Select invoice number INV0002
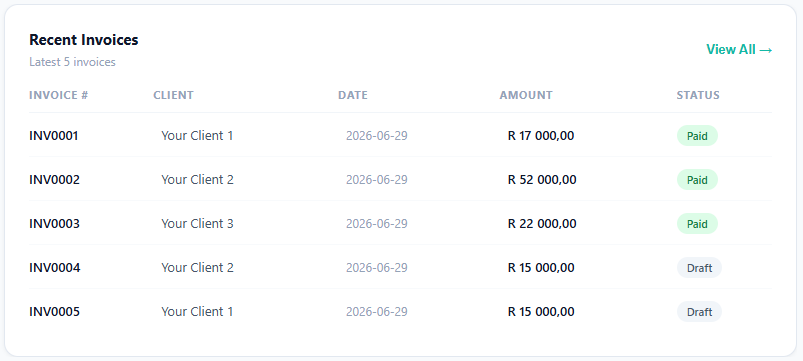The image size is (803, 361). (x=54, y=180)
